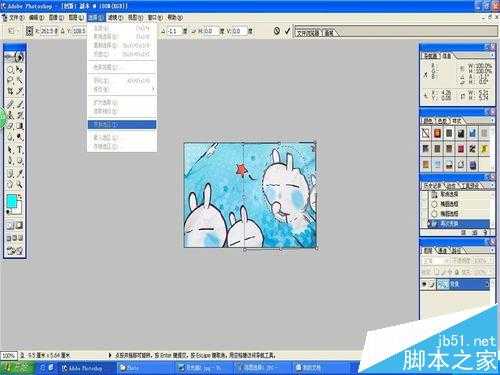This screenshot has height=375, width=500.
Task: Select the Slice tool
Action: point(19,91)
